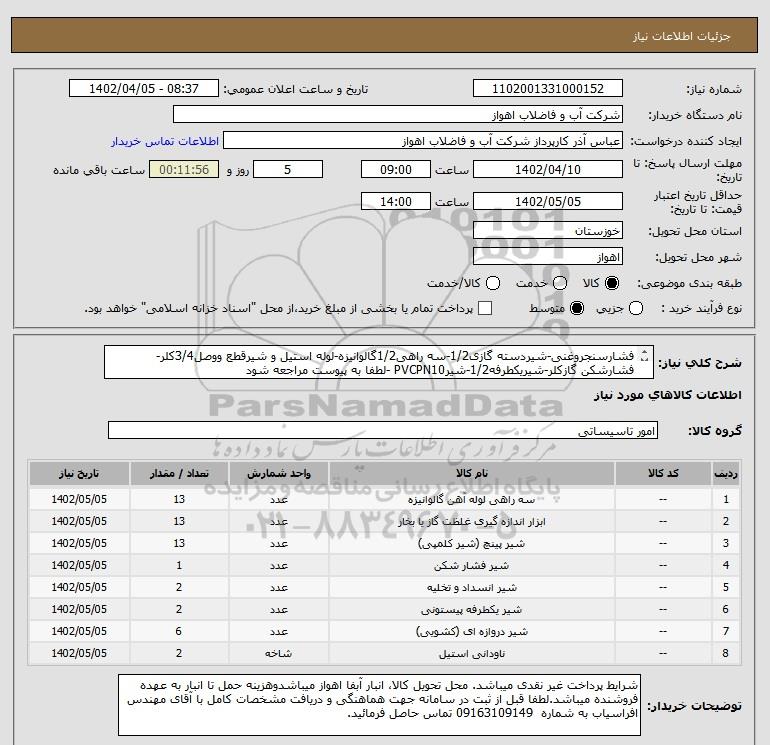Click quantity 6 in the gate valve row

(179, 632)
